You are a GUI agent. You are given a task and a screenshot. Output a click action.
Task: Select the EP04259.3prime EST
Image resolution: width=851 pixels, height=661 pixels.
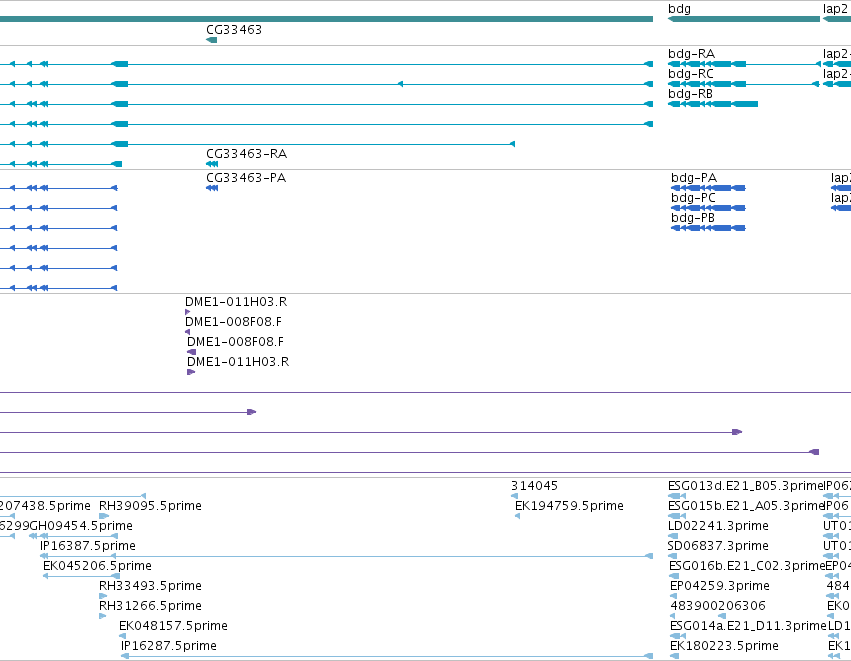click(673, 596)
